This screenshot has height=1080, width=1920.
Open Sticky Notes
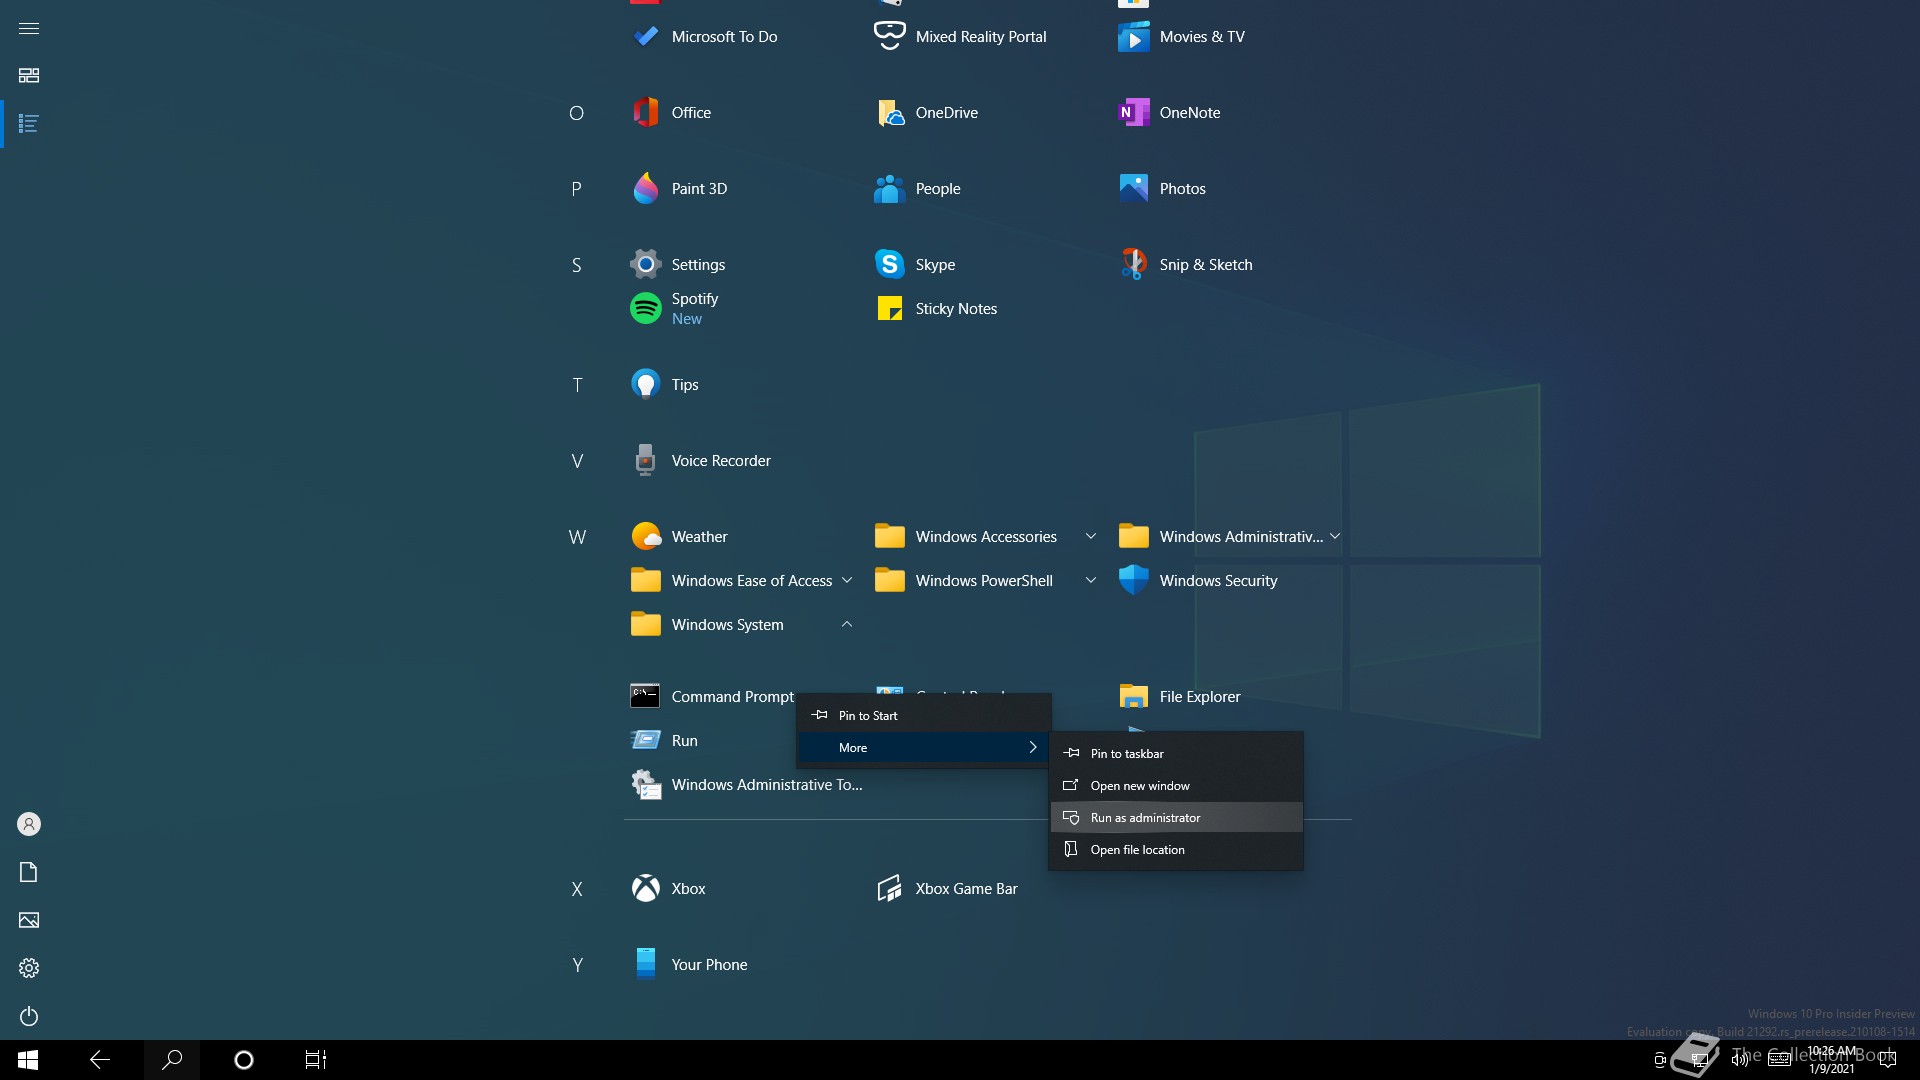pyautogui.click(x=936, y=309)
